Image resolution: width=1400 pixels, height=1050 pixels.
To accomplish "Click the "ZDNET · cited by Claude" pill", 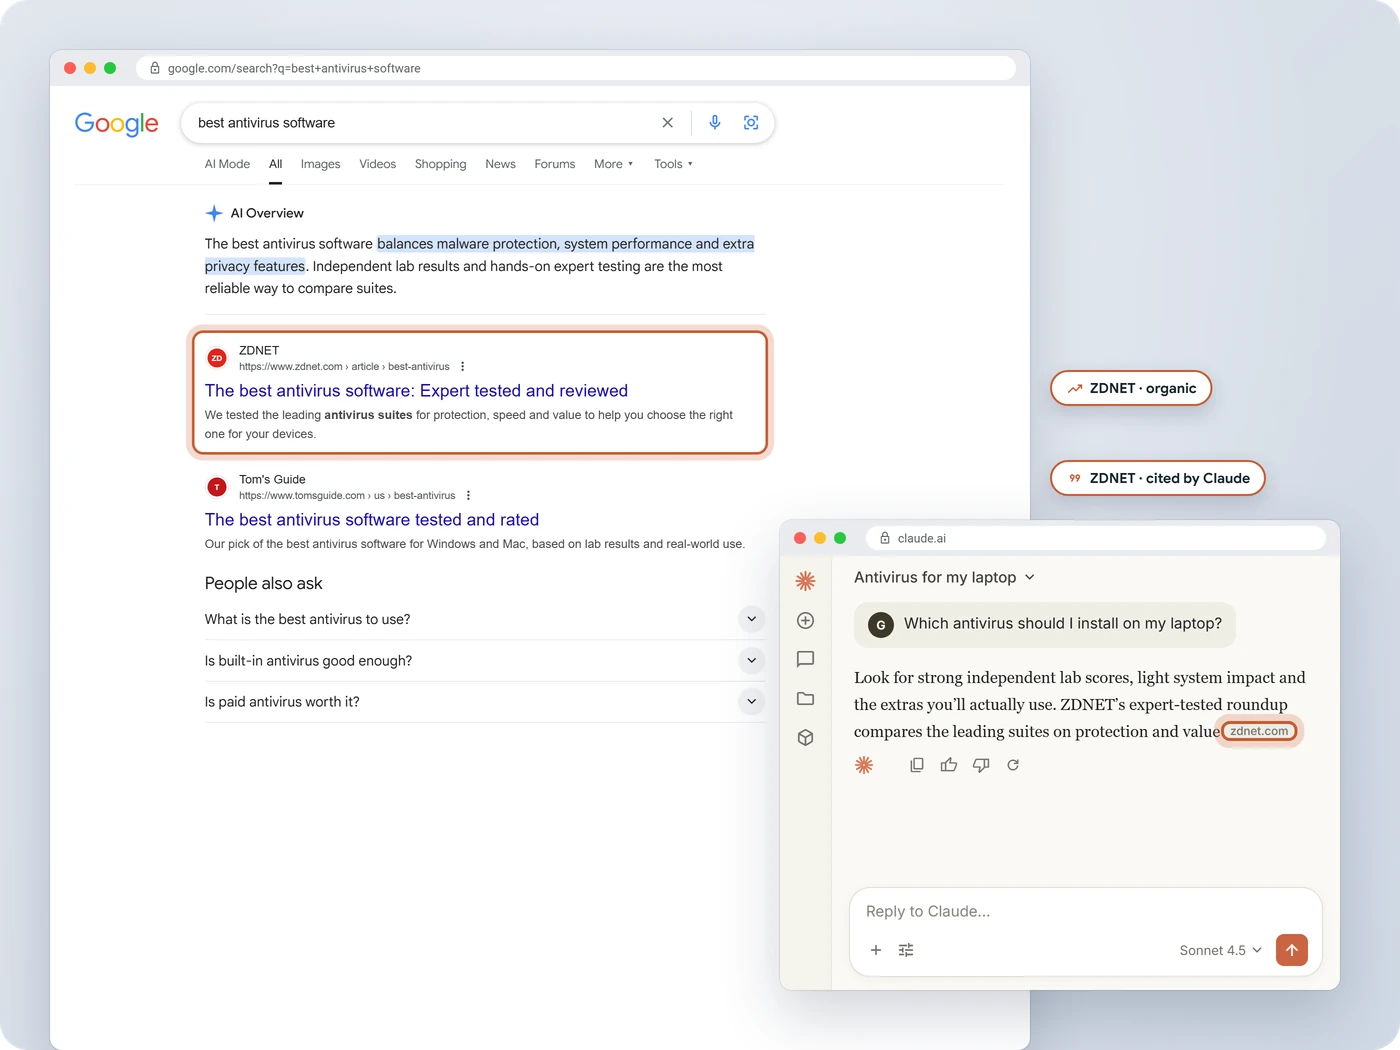I will coord(1158,478).
